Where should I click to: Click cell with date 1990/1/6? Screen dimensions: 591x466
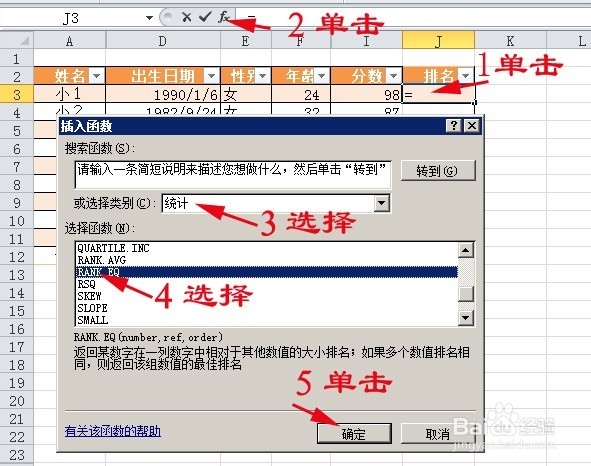[x=163, y=94]
